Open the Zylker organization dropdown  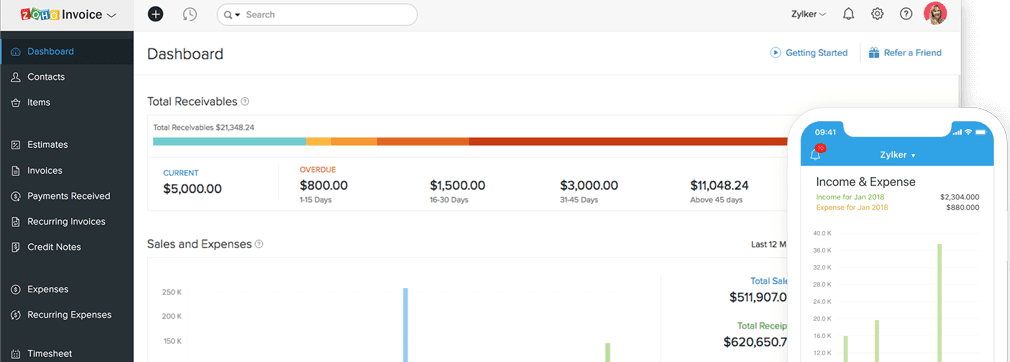point(808,14)
